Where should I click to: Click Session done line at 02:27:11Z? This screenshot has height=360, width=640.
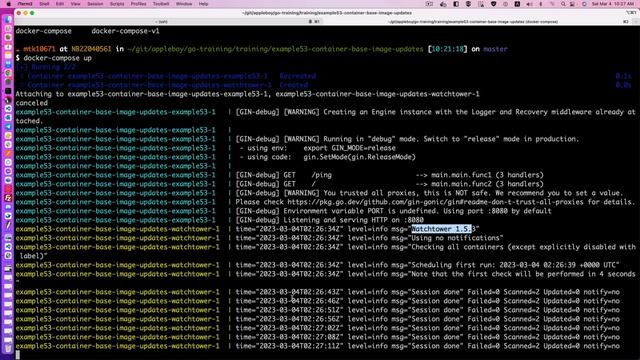pyautogui.click(x=318, y=346)
